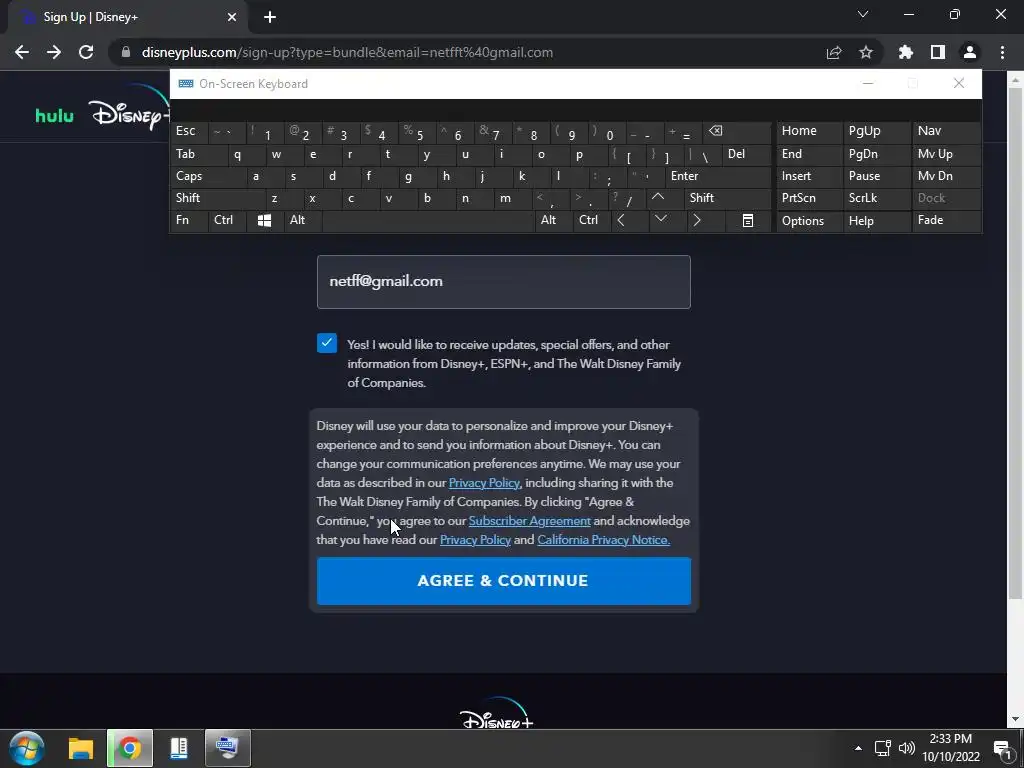Click the context menu key on keyboard

click(748, 221)
